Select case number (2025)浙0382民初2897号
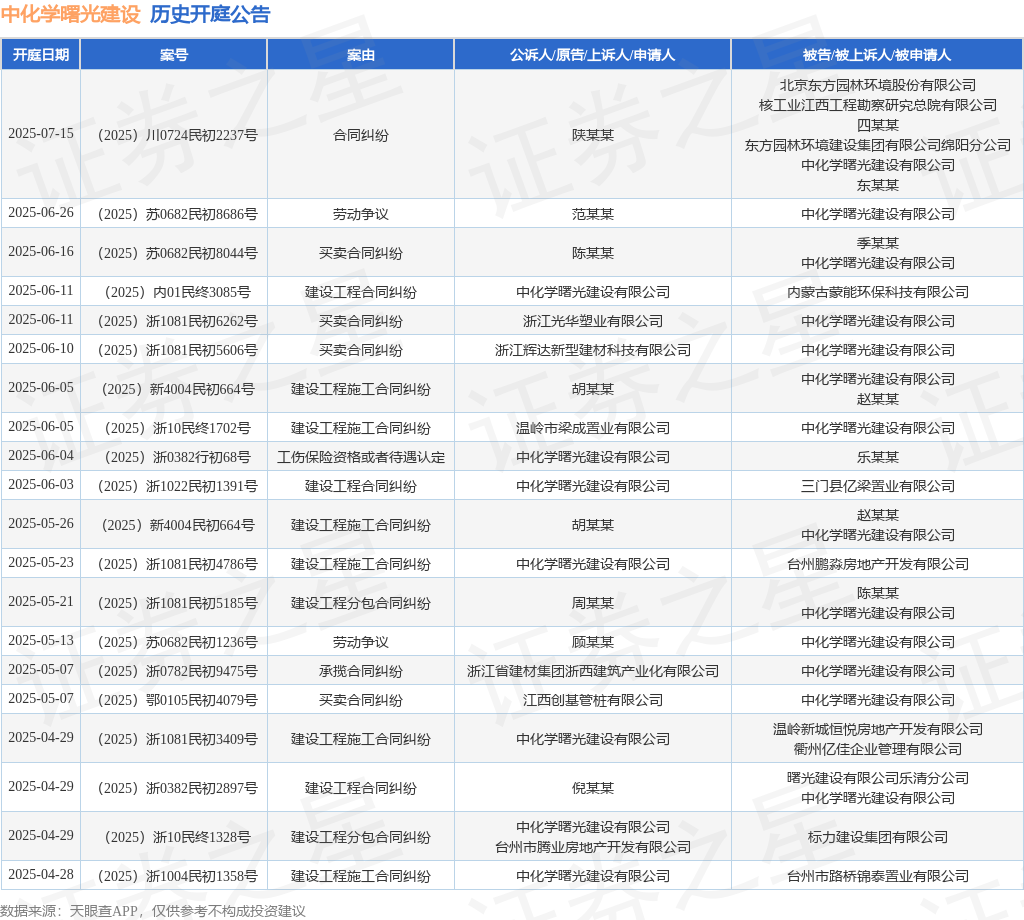The width and height of the screenshot is (1024, 920). [178, 788]
